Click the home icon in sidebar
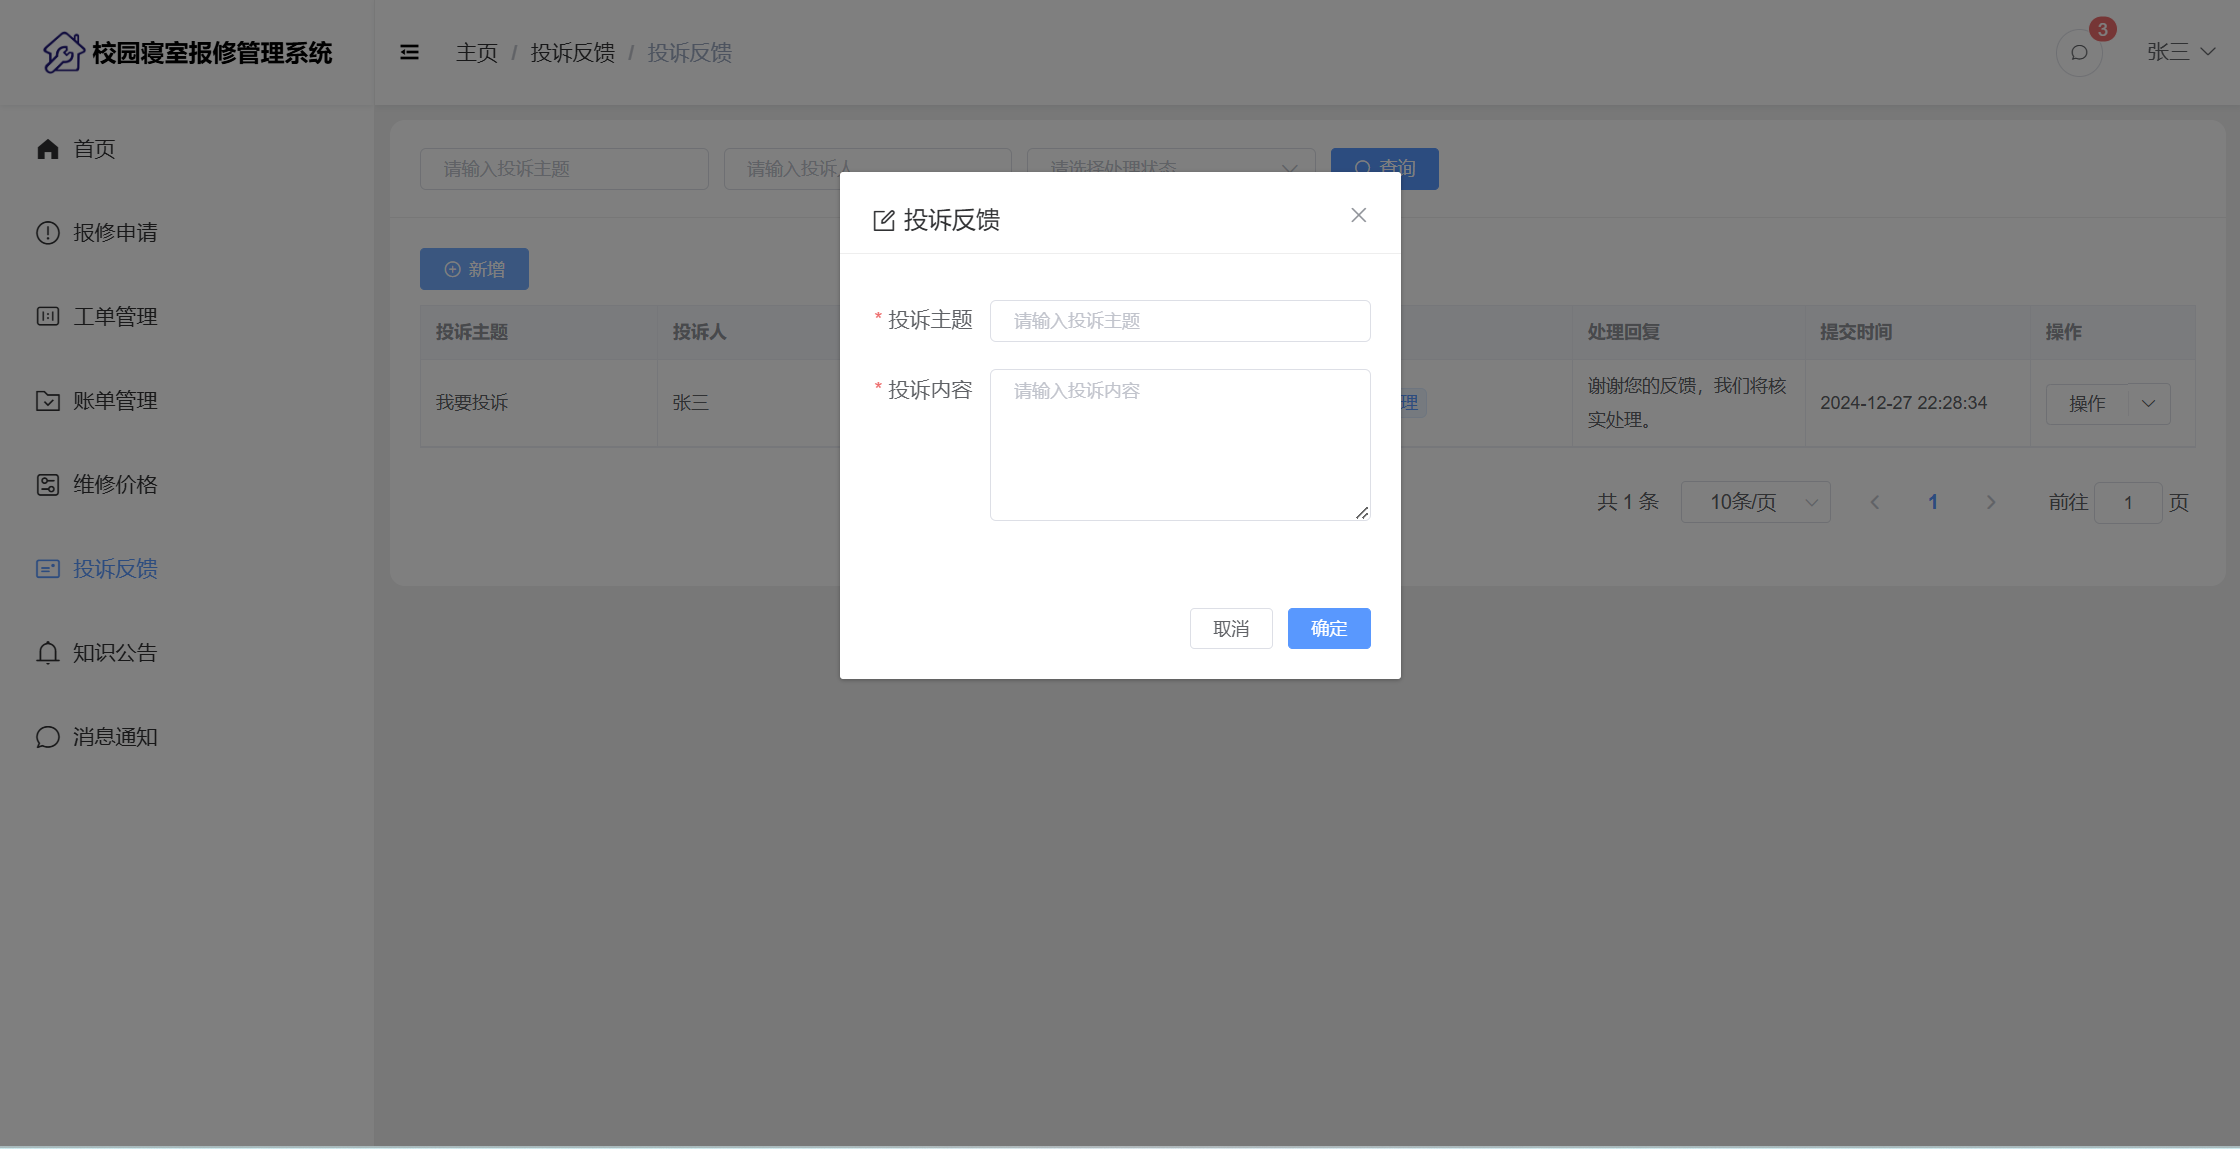This screenshot has width=2240, height=1149. click(48, 149)
